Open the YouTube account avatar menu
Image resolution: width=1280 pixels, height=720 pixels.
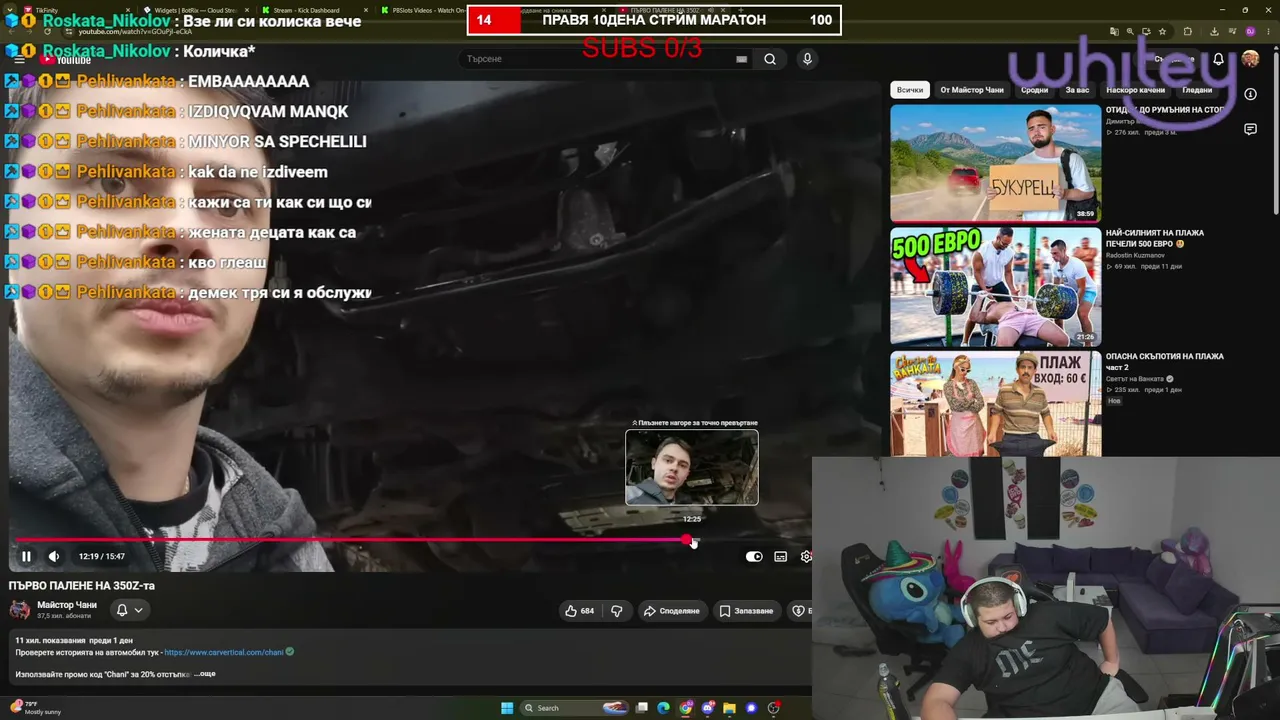point(1250,59)
